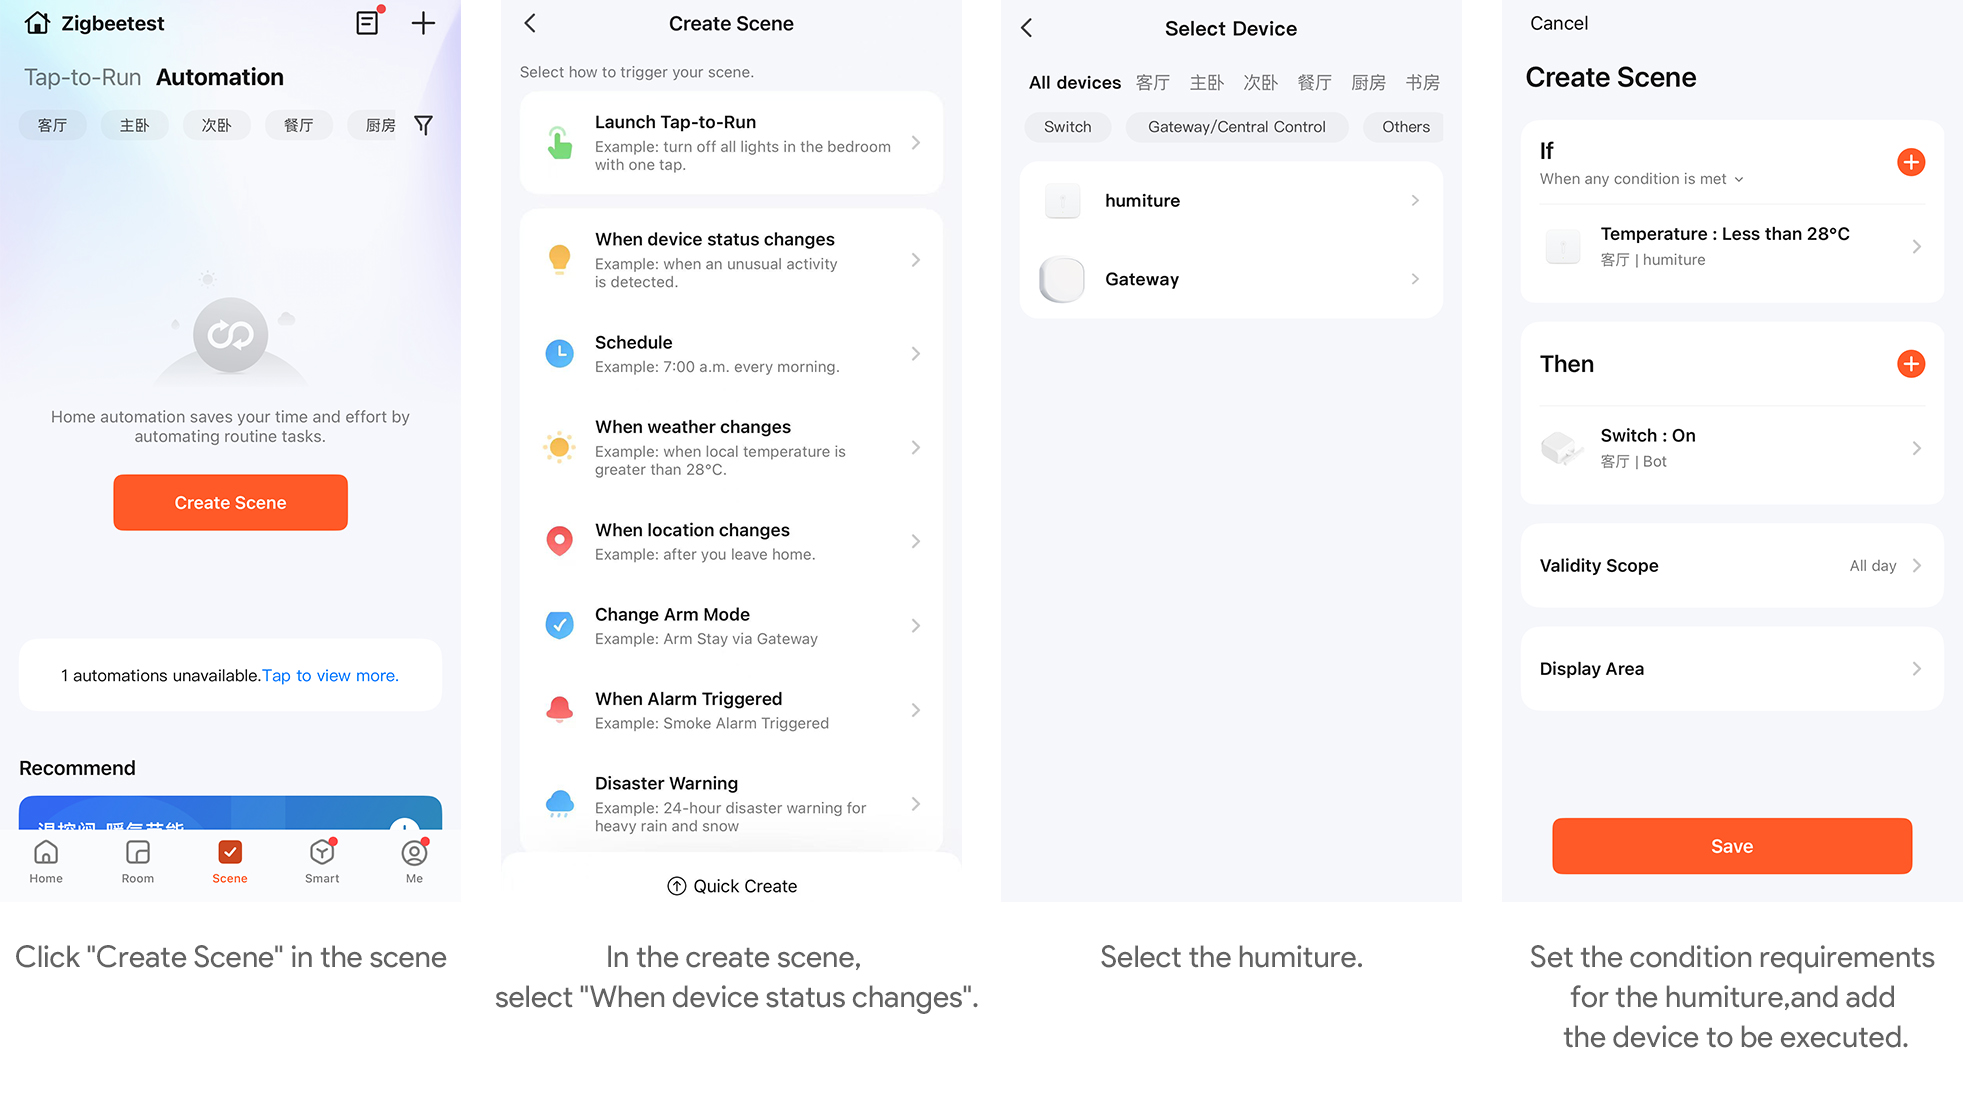Add a task with the Then plus button

click(1910, 364)
